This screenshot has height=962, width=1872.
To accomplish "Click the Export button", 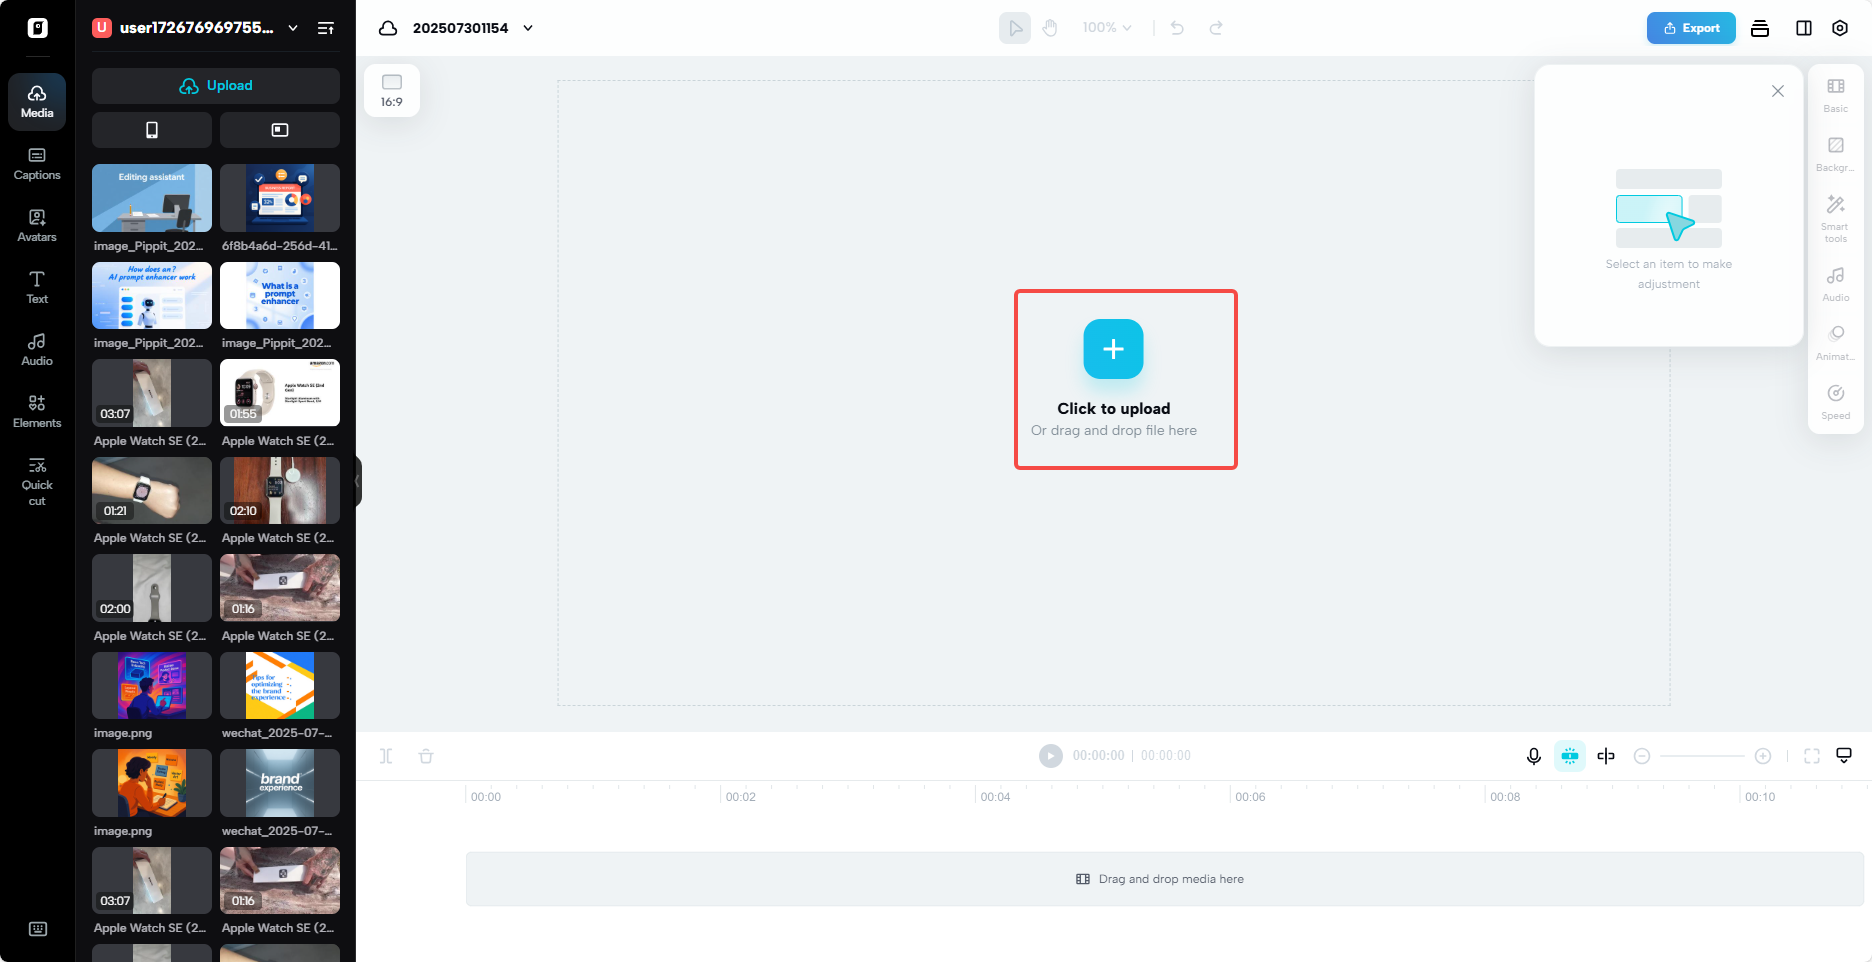I will tap(1691, 28).
